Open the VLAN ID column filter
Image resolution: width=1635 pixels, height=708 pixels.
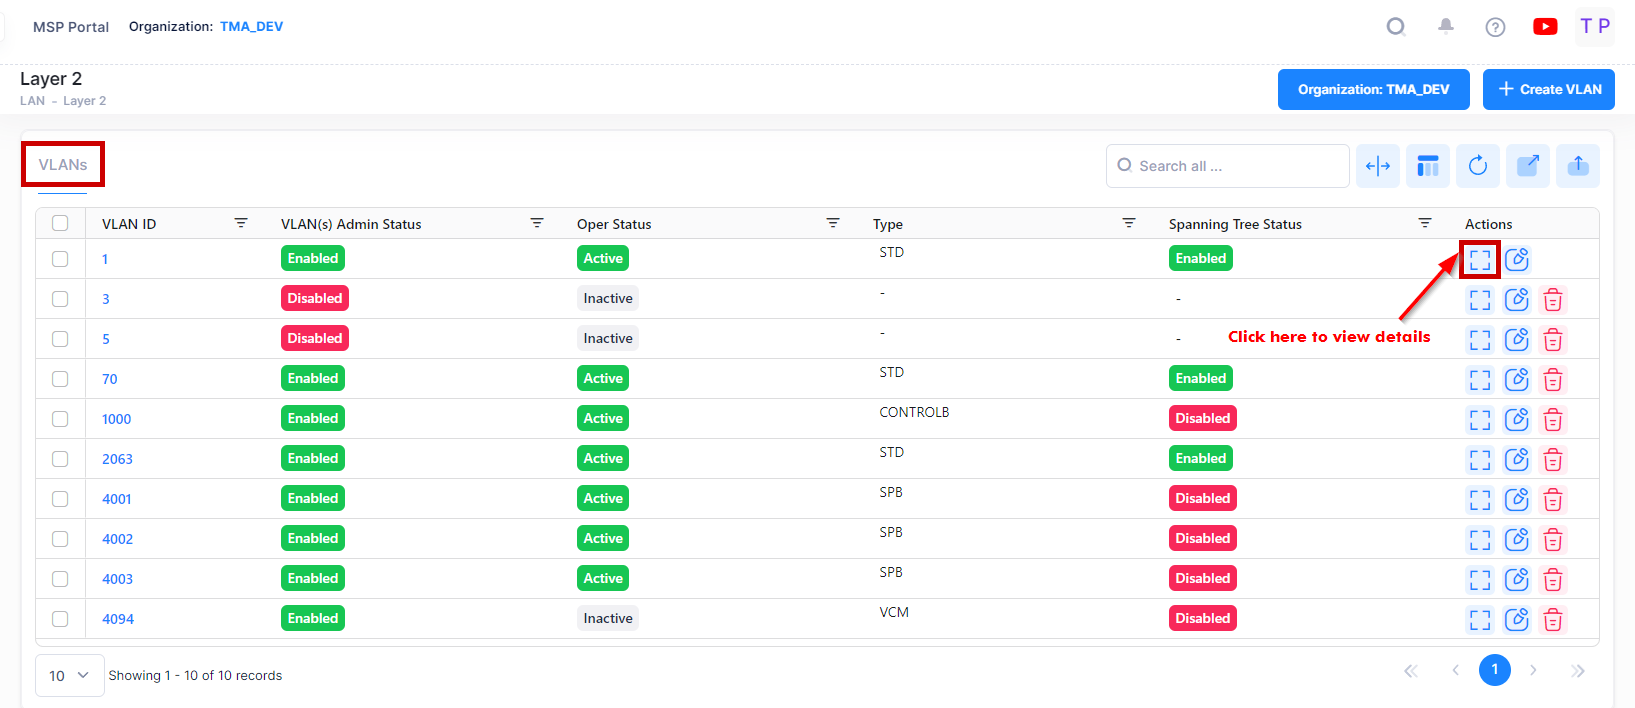[241, 223]
